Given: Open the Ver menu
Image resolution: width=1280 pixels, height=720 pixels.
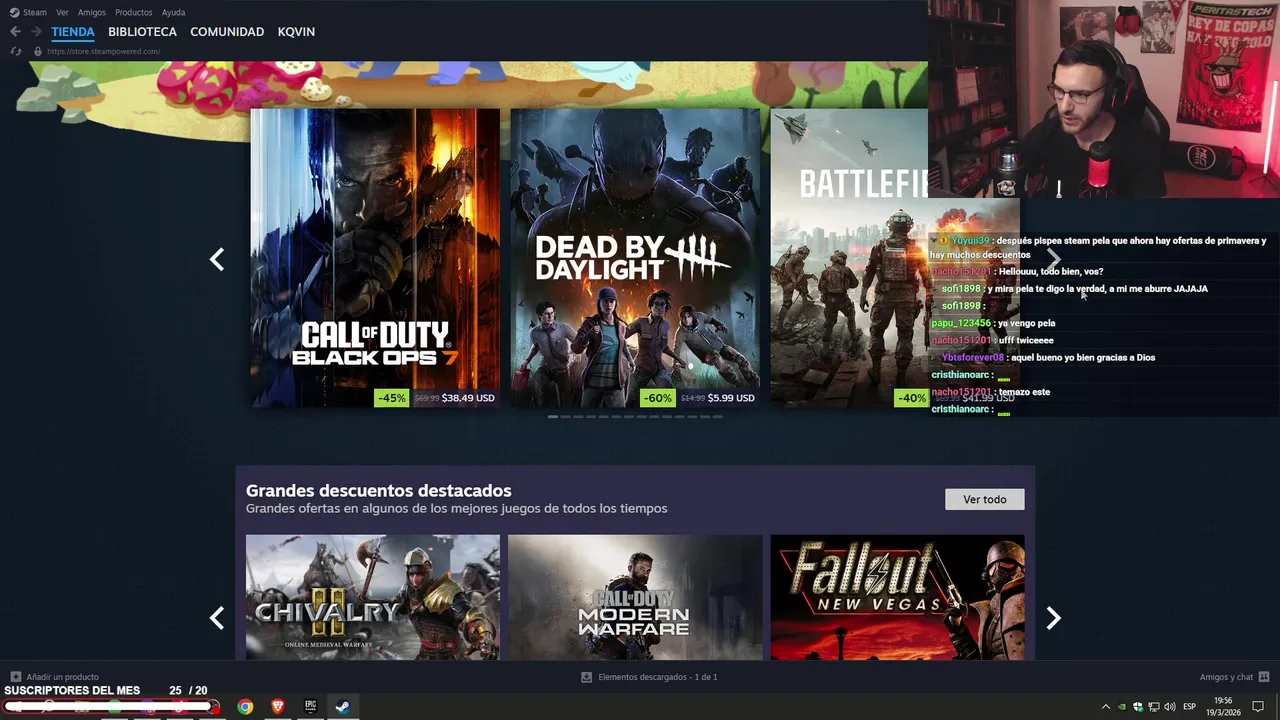Looking at the screenshot, I should pyautogui.click(x=62, y=12).
